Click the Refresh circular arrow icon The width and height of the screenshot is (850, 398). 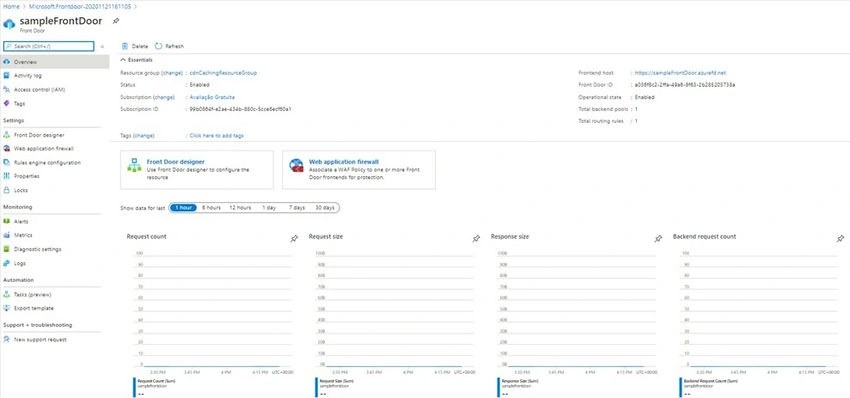159,46
